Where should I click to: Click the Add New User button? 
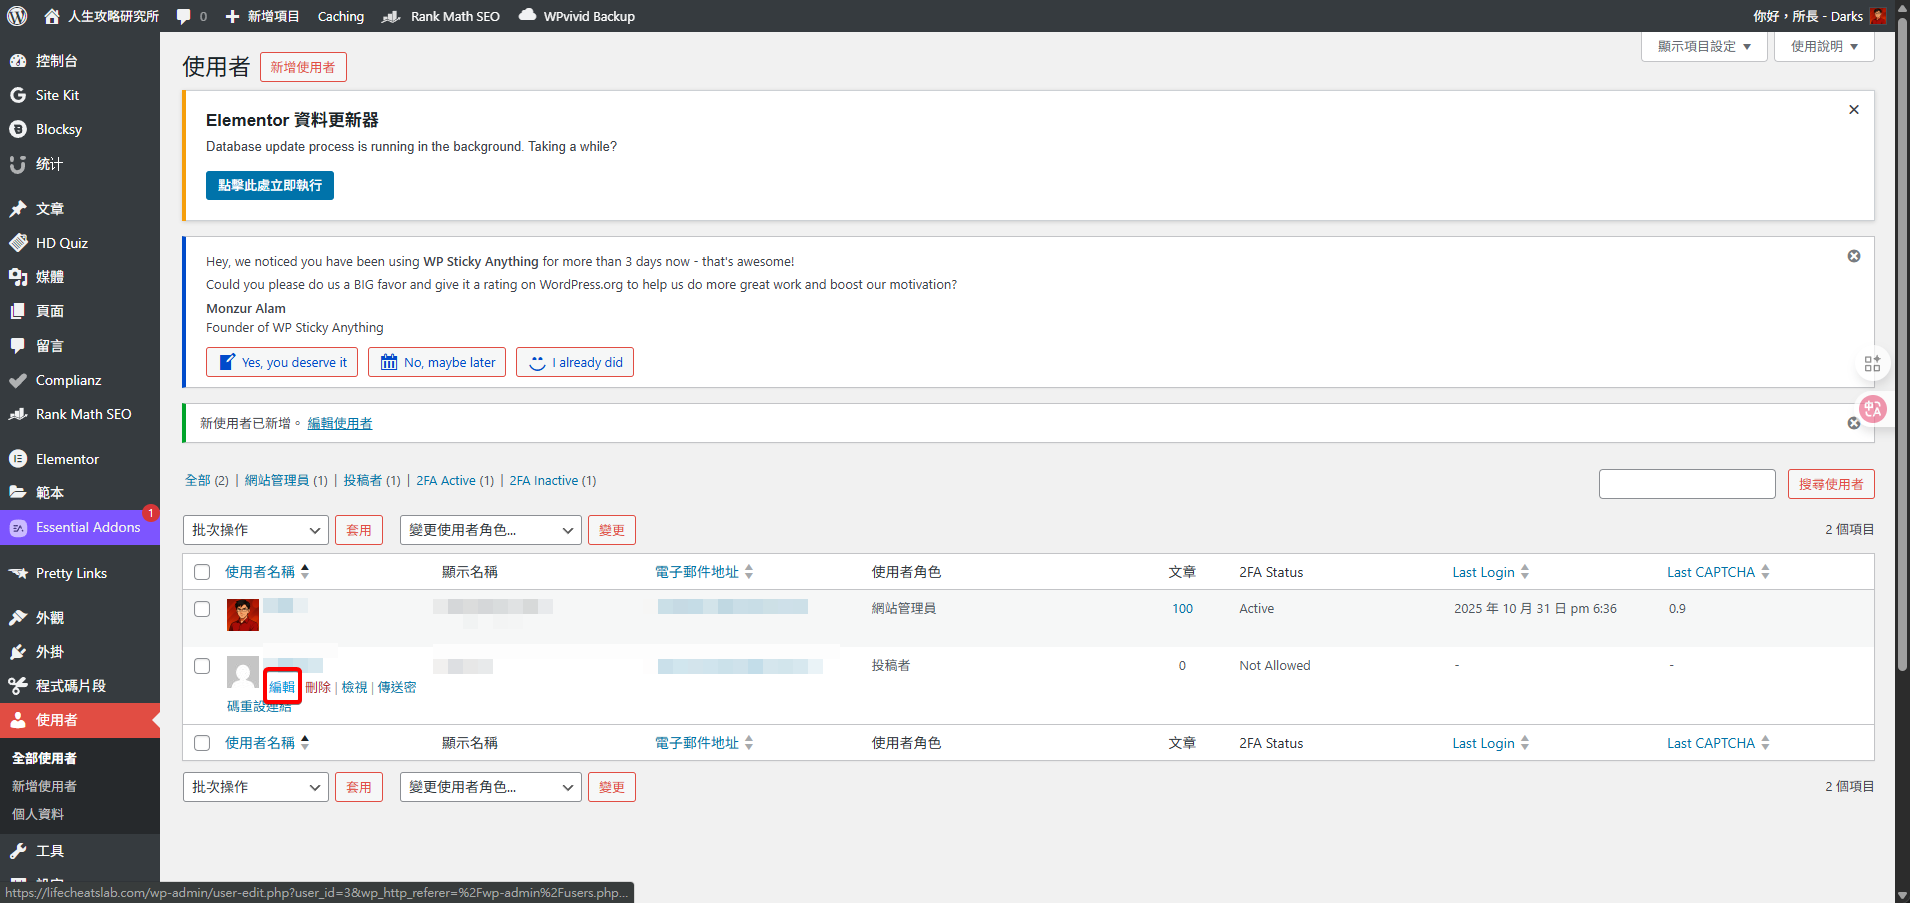[303, 67]
